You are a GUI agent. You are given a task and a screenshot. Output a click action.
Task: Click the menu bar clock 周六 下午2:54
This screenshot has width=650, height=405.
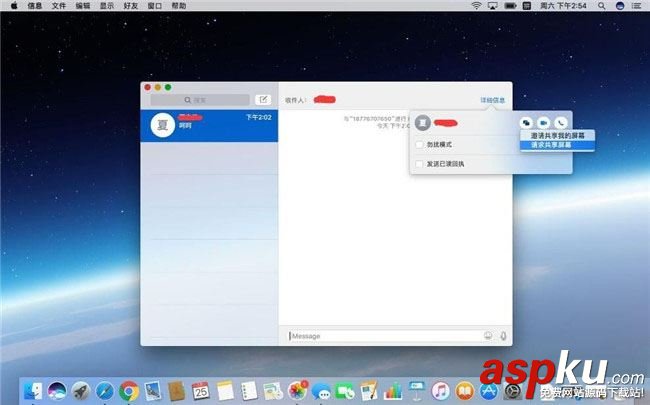pyautogui.click(x=563, y=6)
